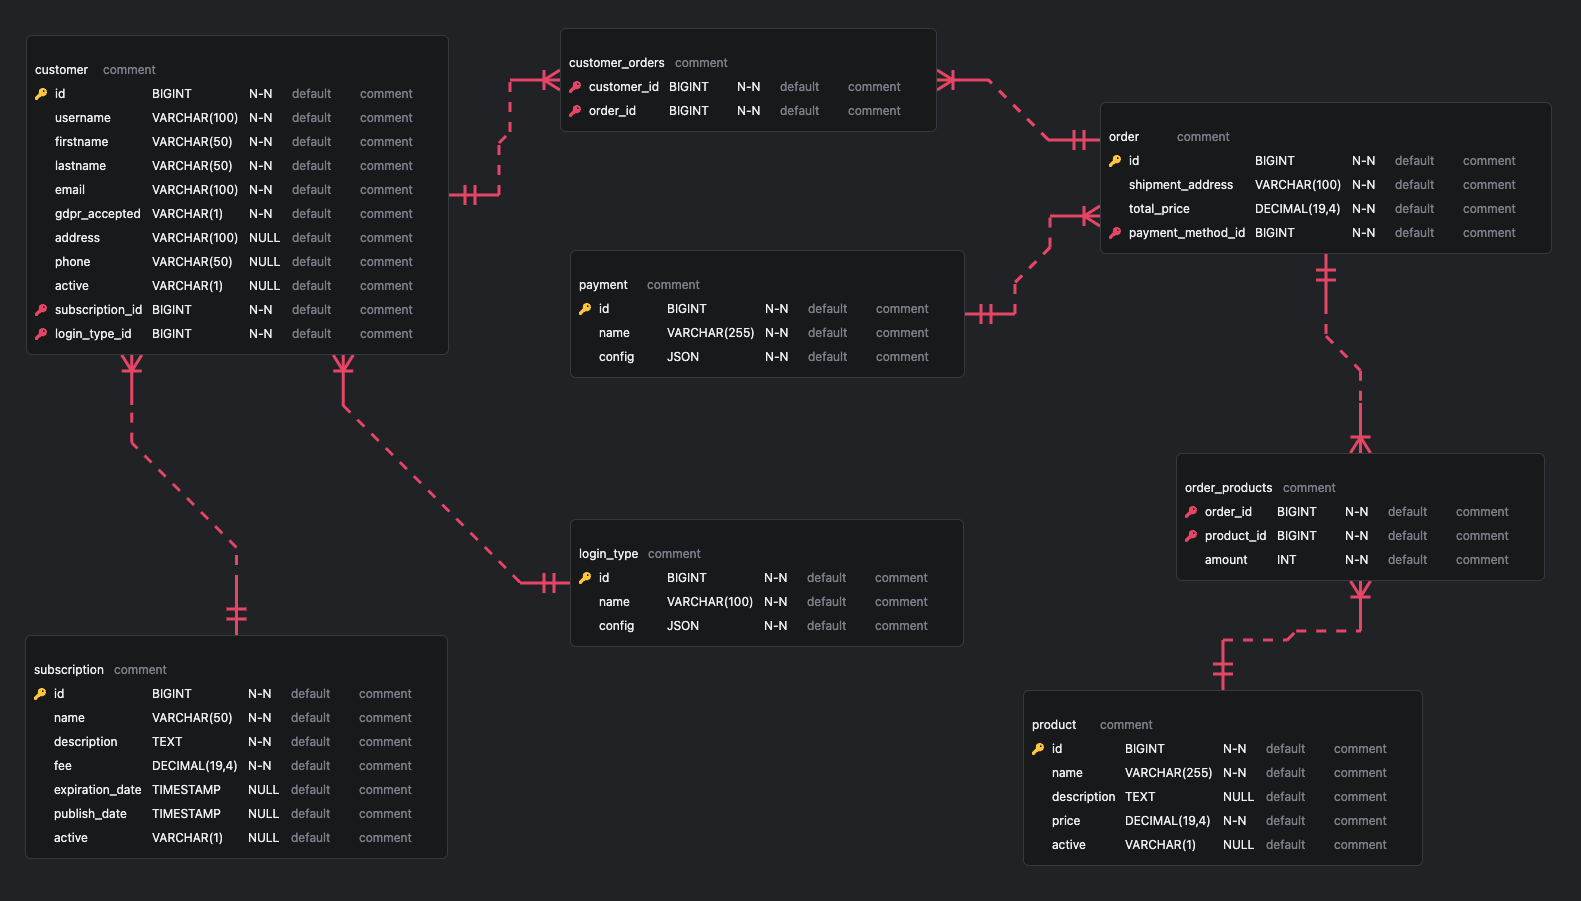Click the fee column in subscription table
This screenshot has width=1581, height=901.
pyautogui.click(x=63, y=766)
